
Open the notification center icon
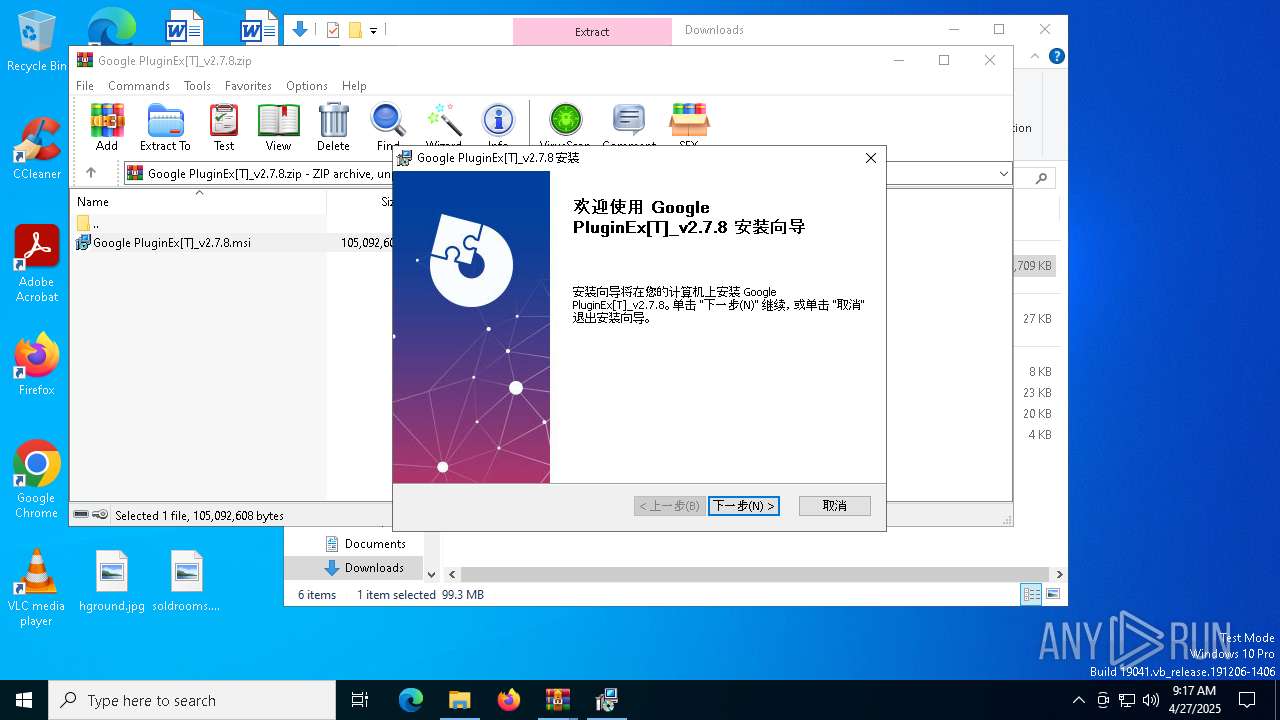point(1247,700)
